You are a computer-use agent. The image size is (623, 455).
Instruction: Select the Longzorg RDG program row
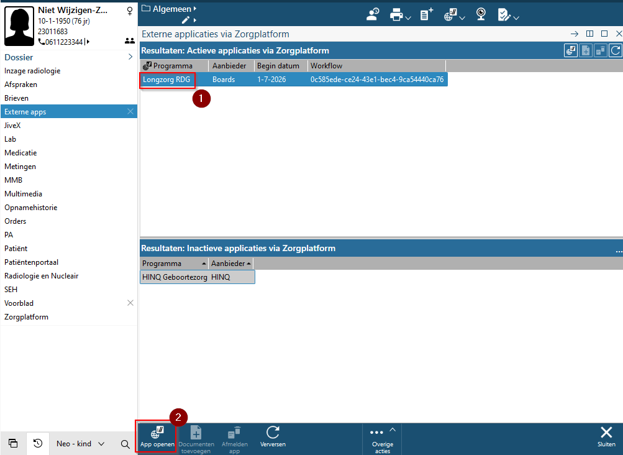pos(294,79)
